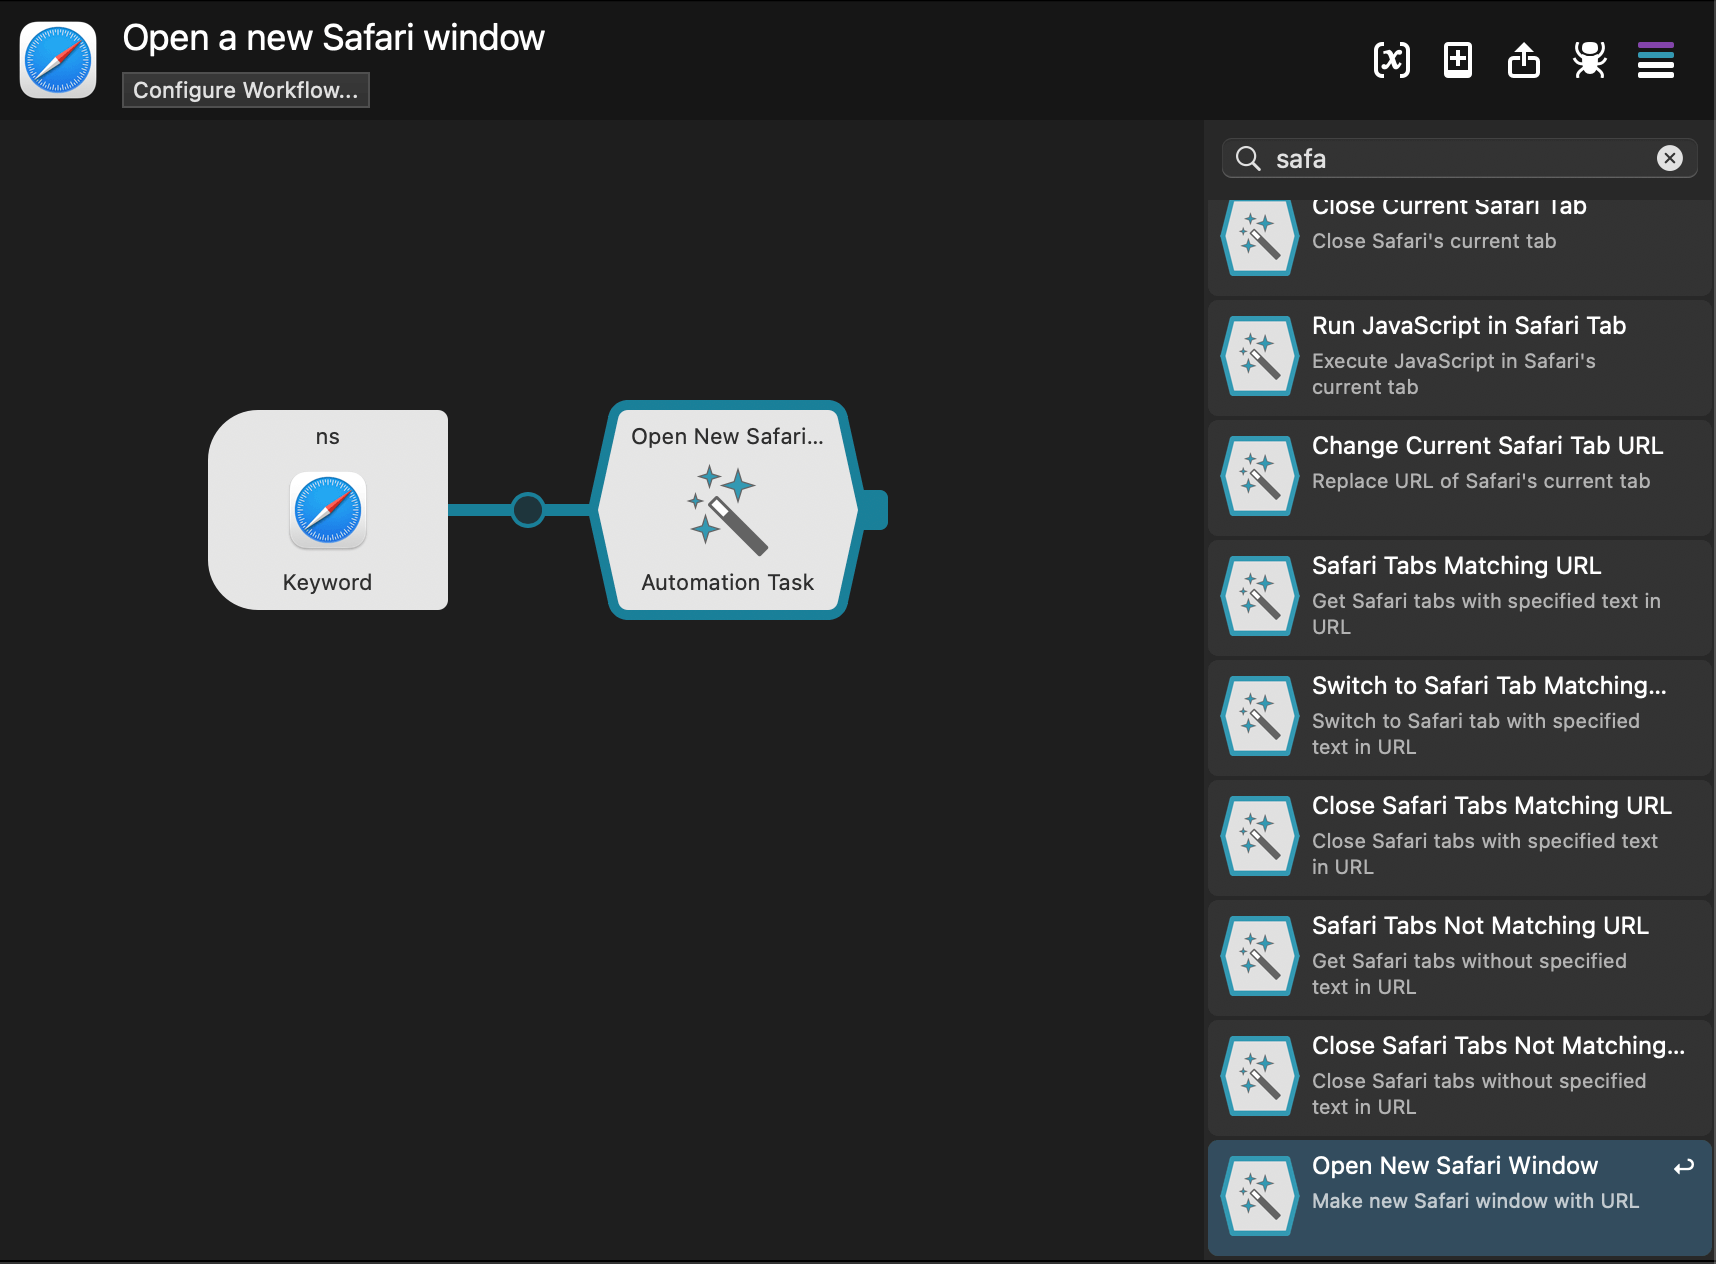Clear the search field with the x icon
Screen dimensions: 1716x1264
(x=1669, y=158)
